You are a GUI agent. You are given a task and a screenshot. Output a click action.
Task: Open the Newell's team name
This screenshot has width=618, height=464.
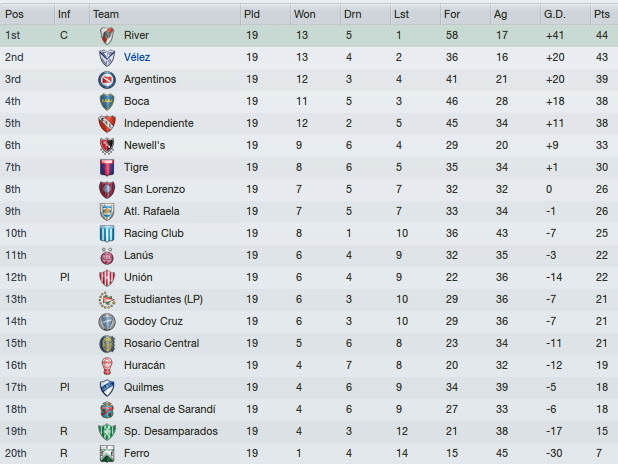tap(144, 145)
